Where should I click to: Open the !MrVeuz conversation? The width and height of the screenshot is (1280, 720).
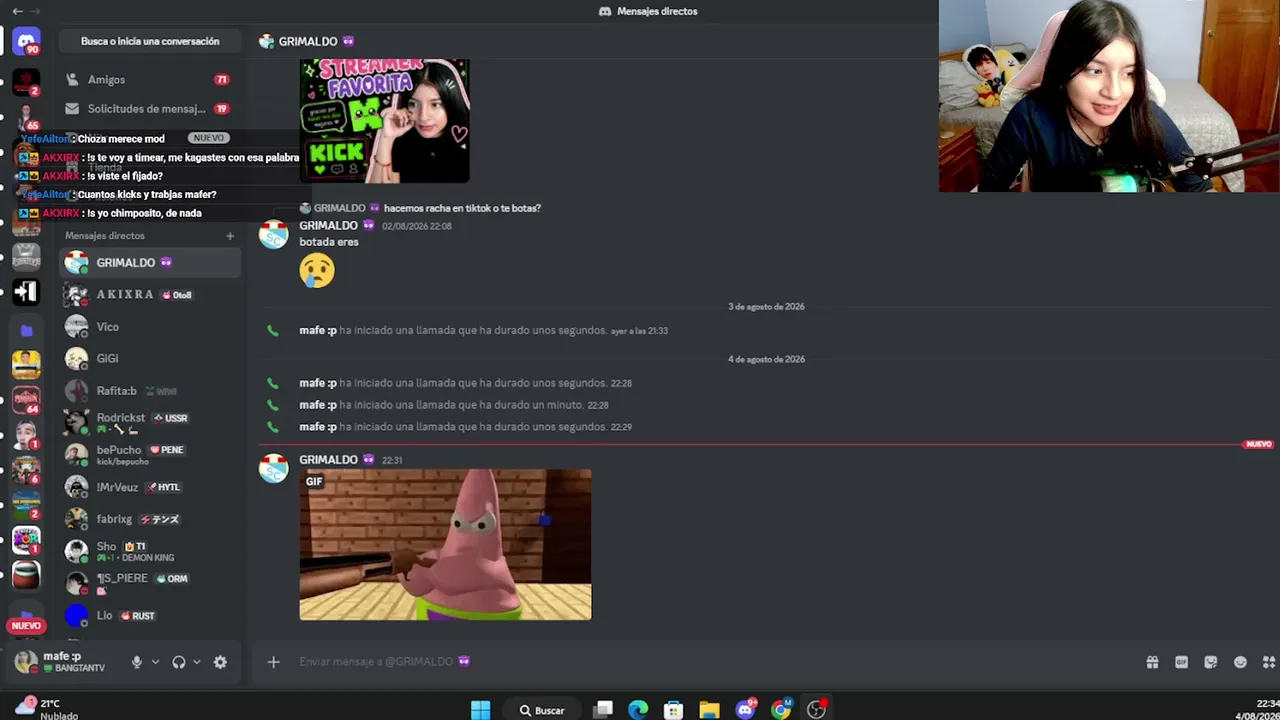[149, 487]
